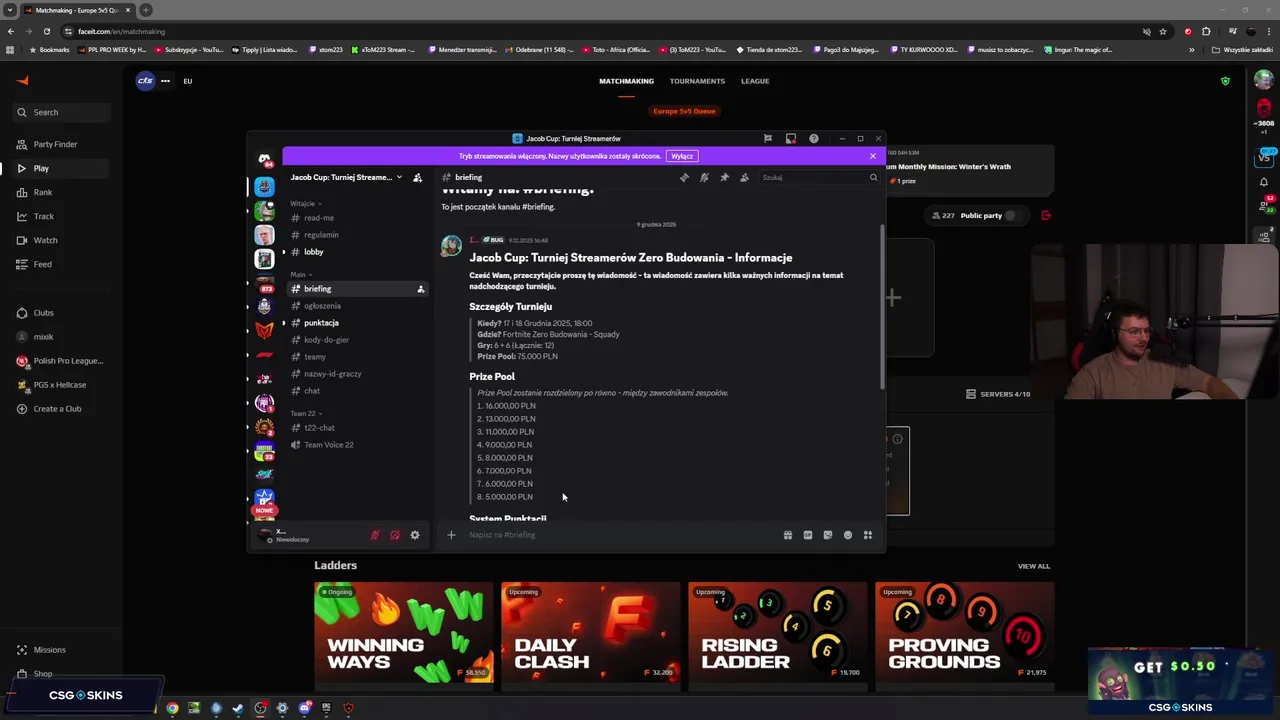Screen dimensions: 1280x720
Task: Click FACEIT sidebar Search field
Action: [x=60, y=112]
